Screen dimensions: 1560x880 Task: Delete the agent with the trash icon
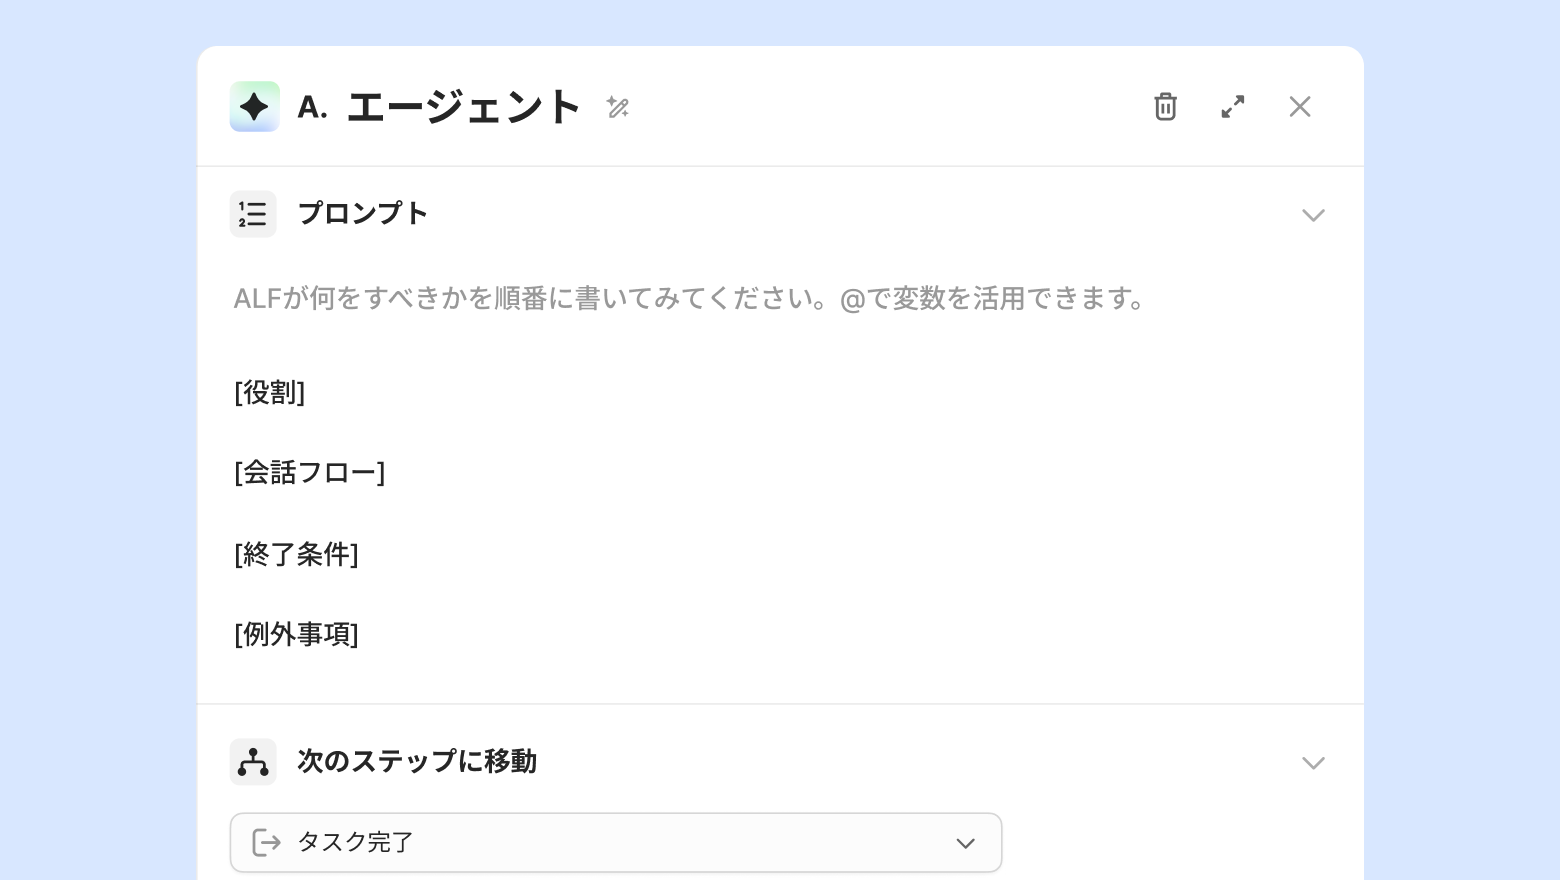[x=1165, y=107]
